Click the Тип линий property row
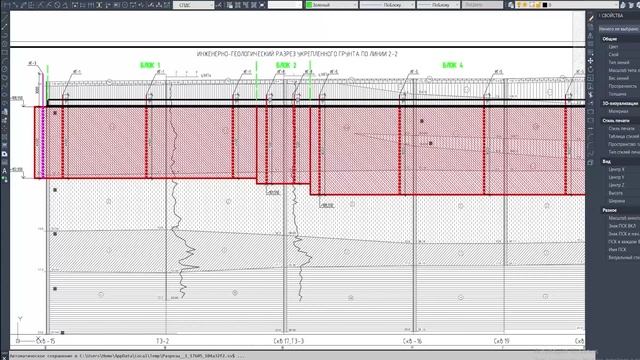 coord(623,63)
